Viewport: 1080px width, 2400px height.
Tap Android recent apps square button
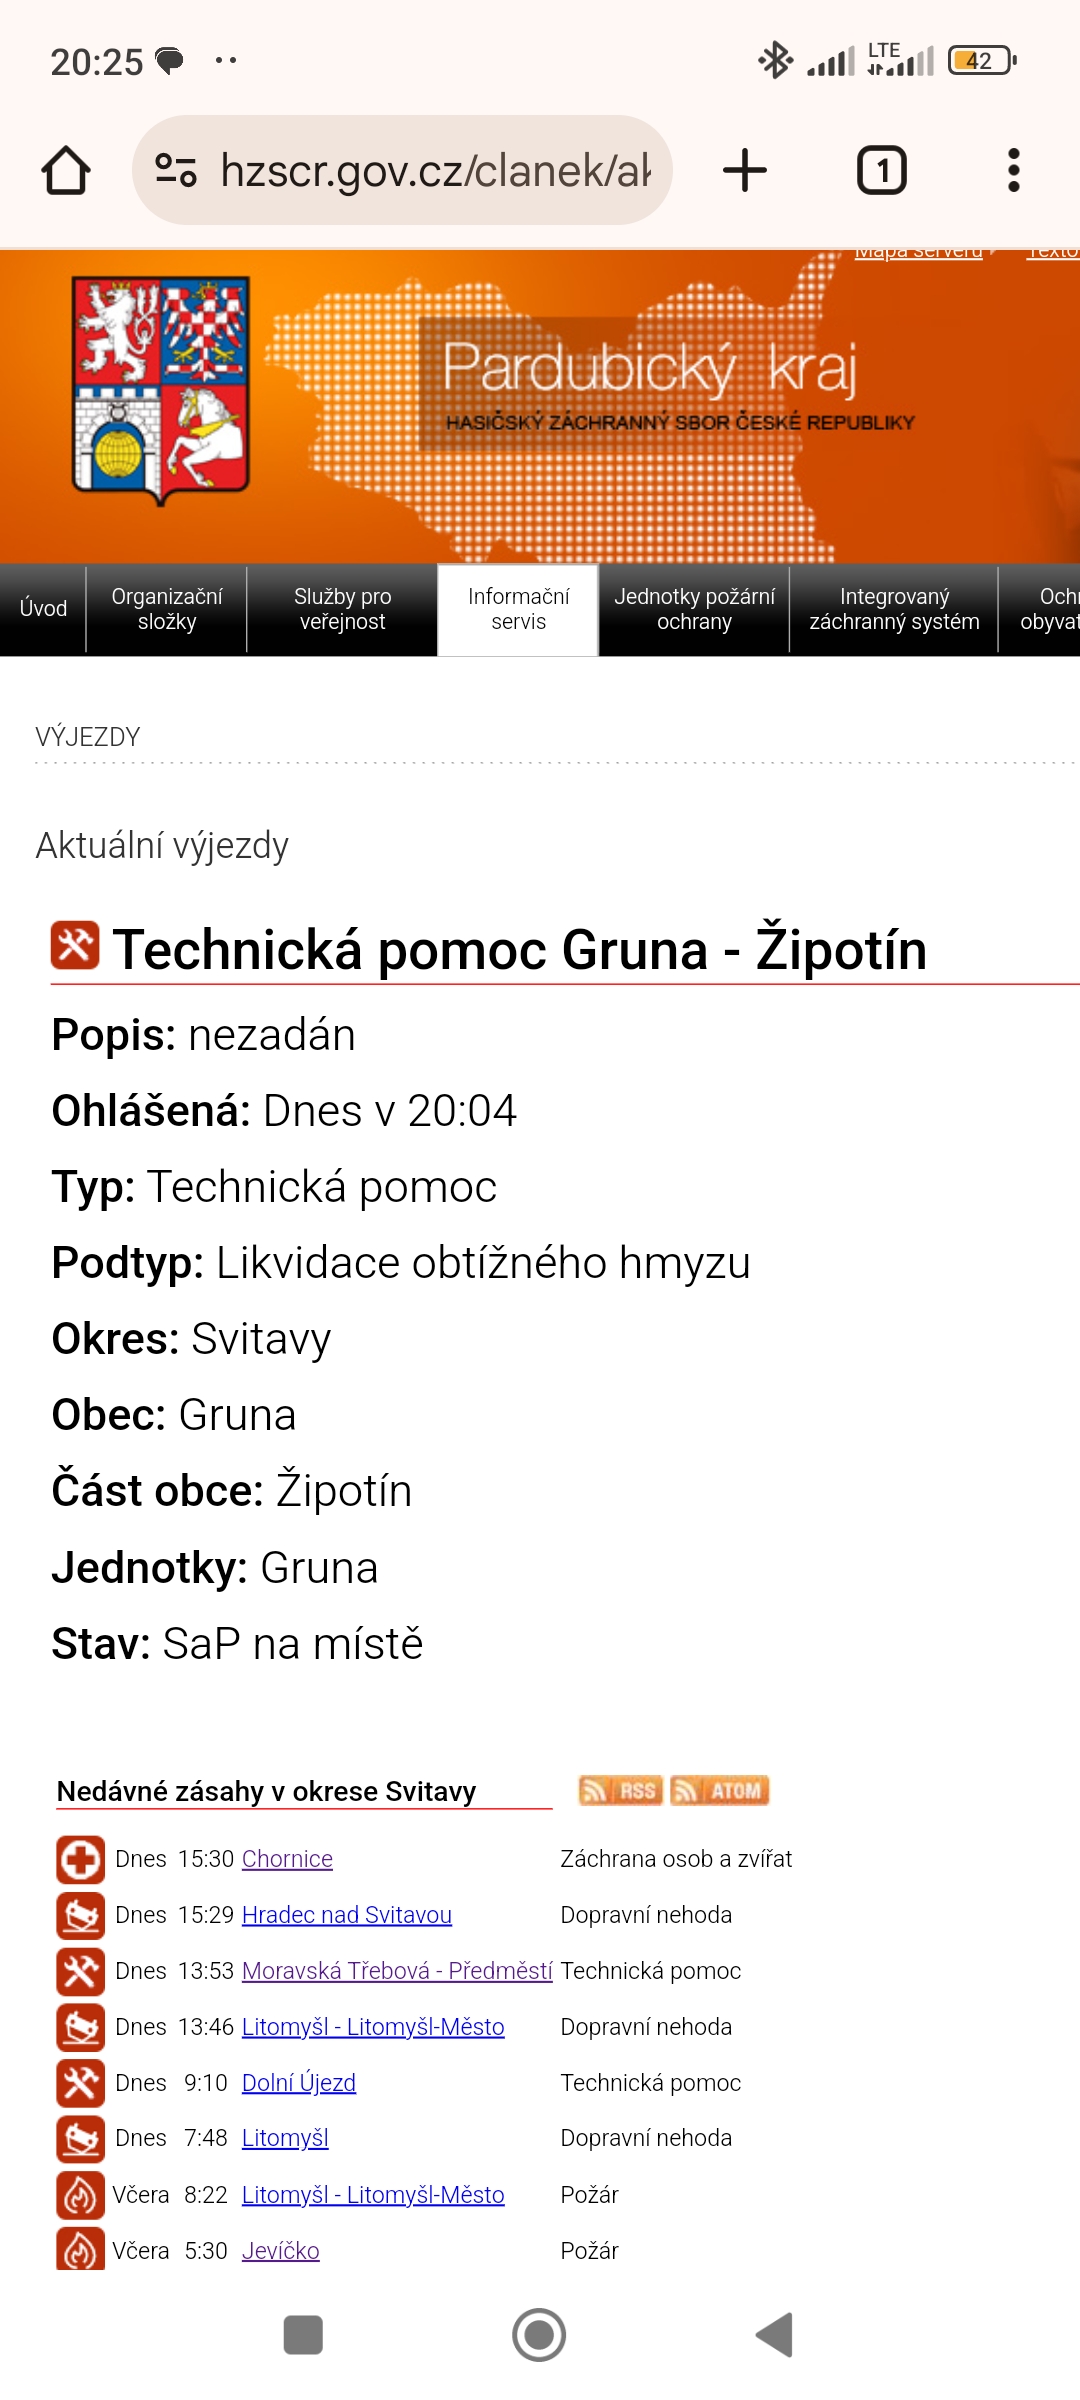(303, 2335)
